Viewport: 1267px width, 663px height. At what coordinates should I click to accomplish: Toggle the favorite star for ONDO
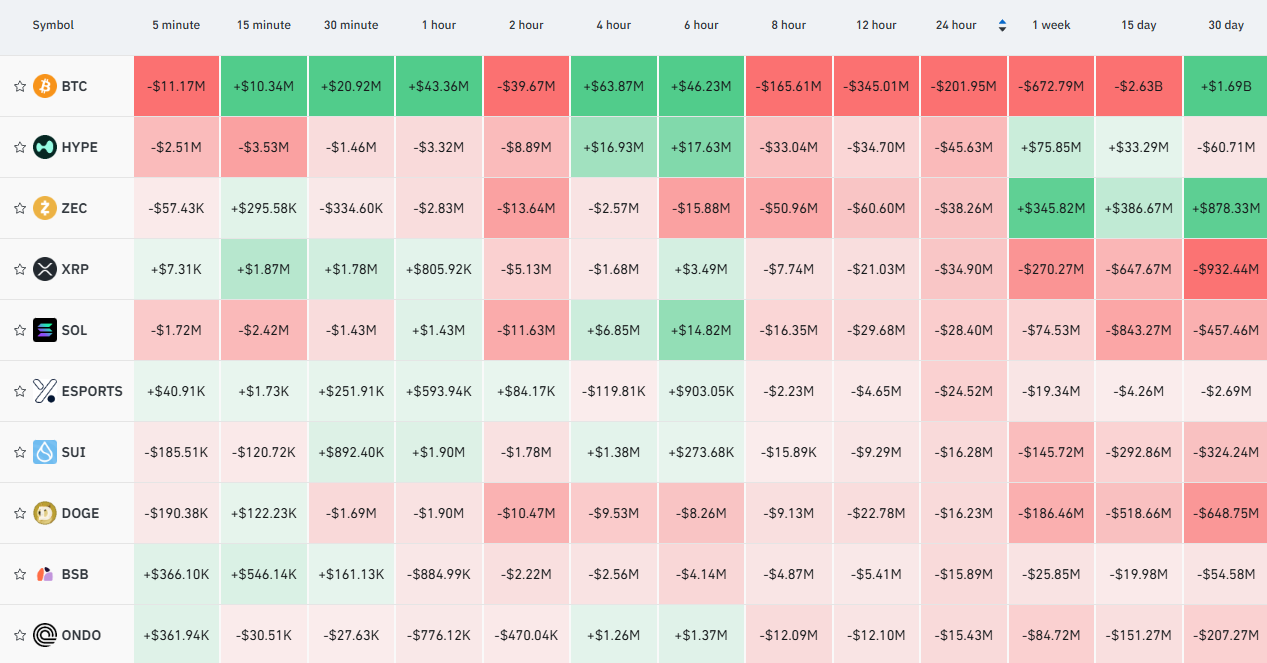[19, 636]
